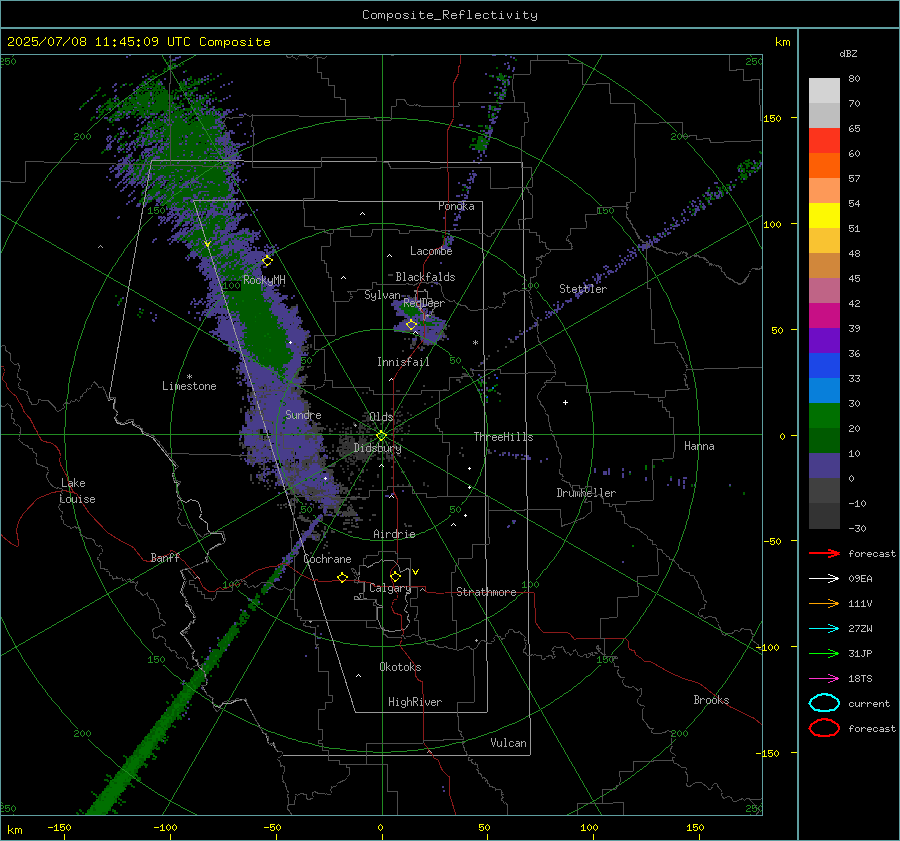This screenshot has height=841, width=900.
Task: Click the orange 111V arrow icon
Action: tap(824, 603)
